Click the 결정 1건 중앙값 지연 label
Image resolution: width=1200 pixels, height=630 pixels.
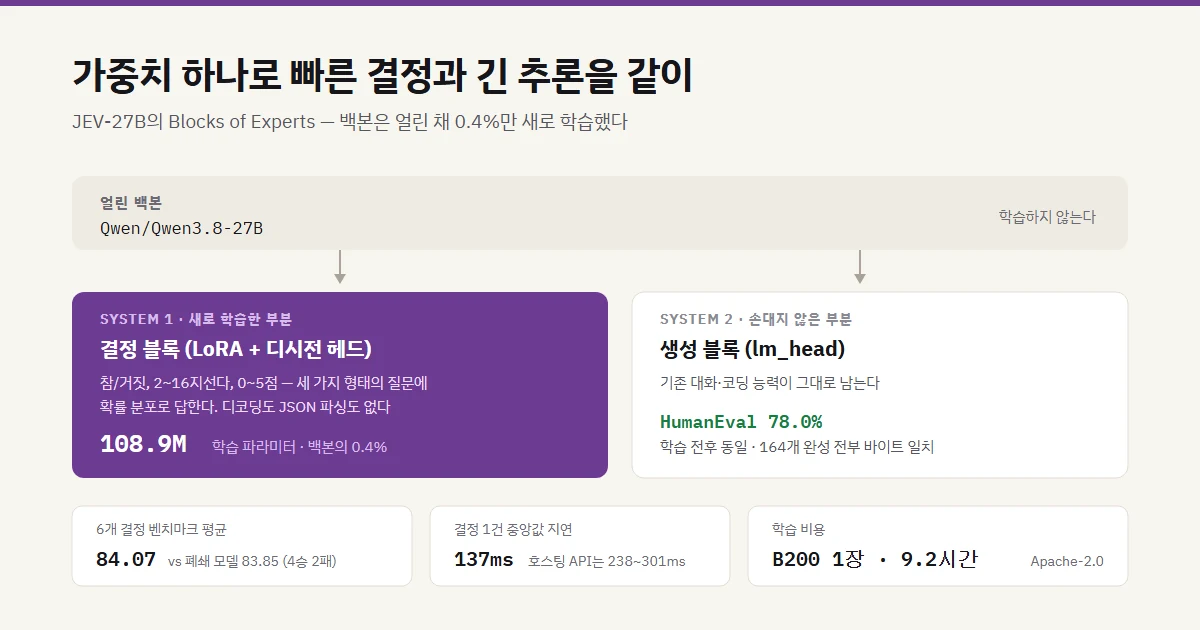click(x=513, y=529)
